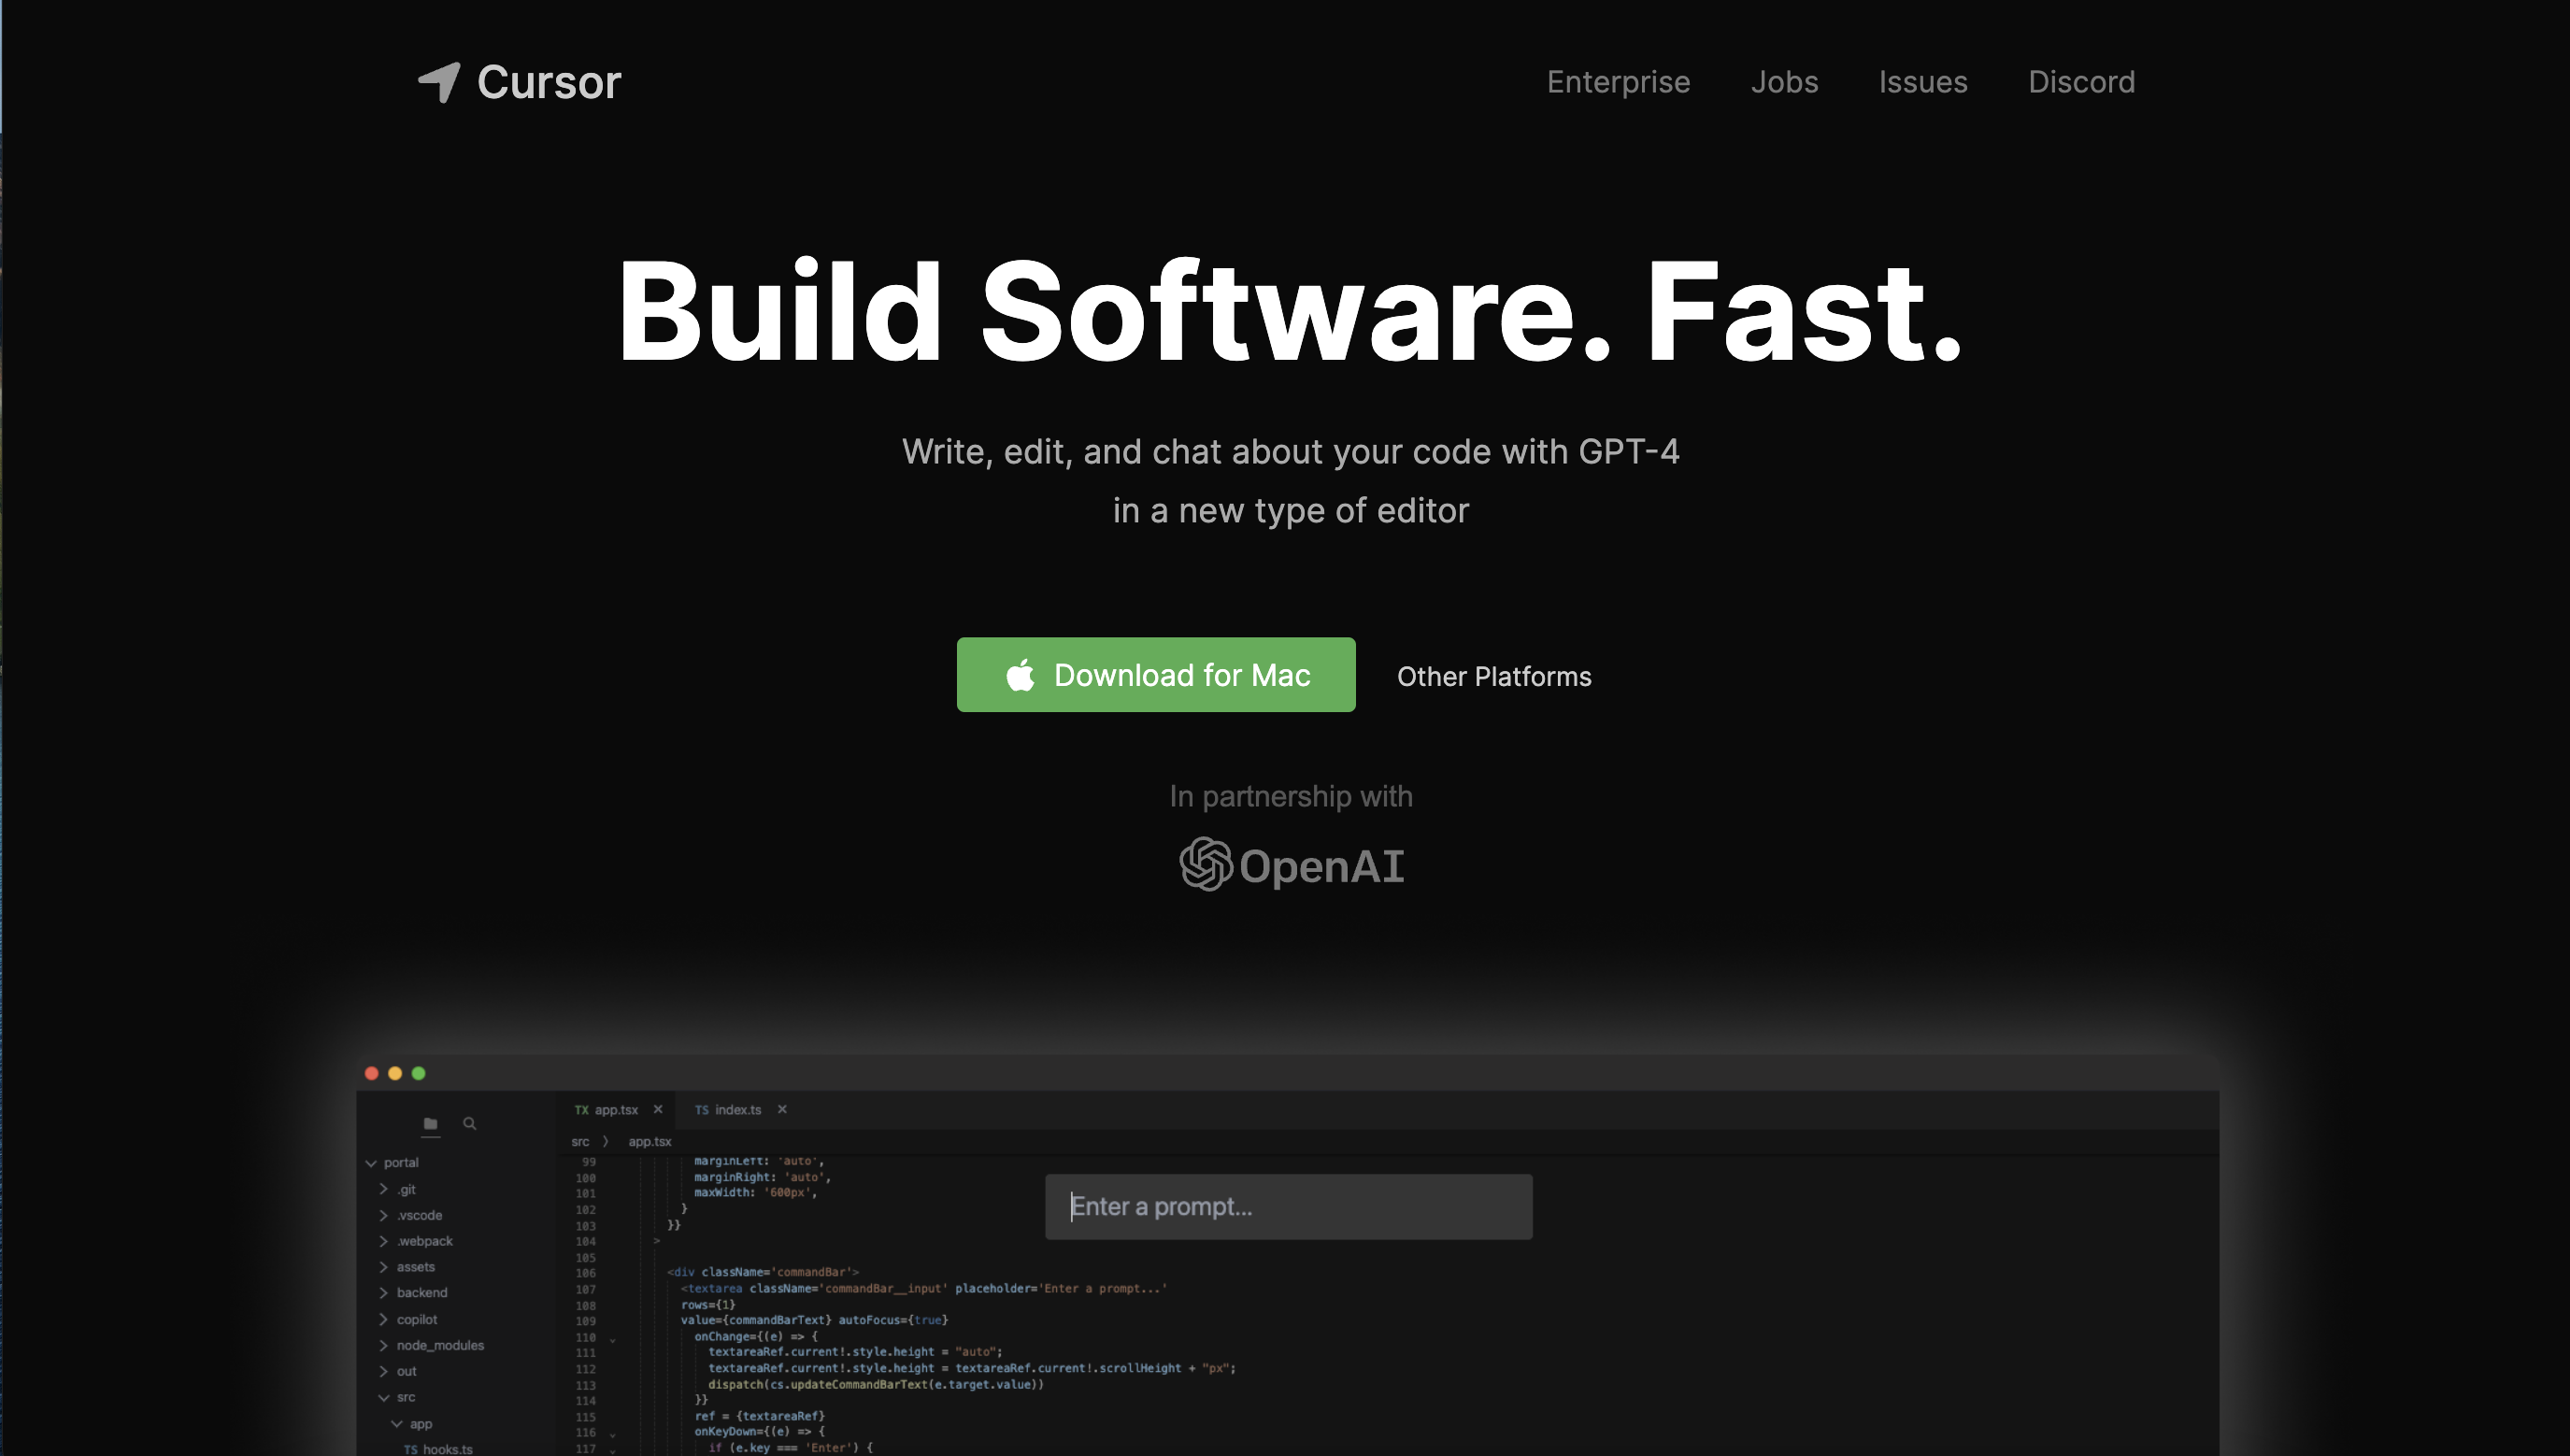Close the index.ts tab
Screen dimensions: 2570x1456
[782, 1109]
